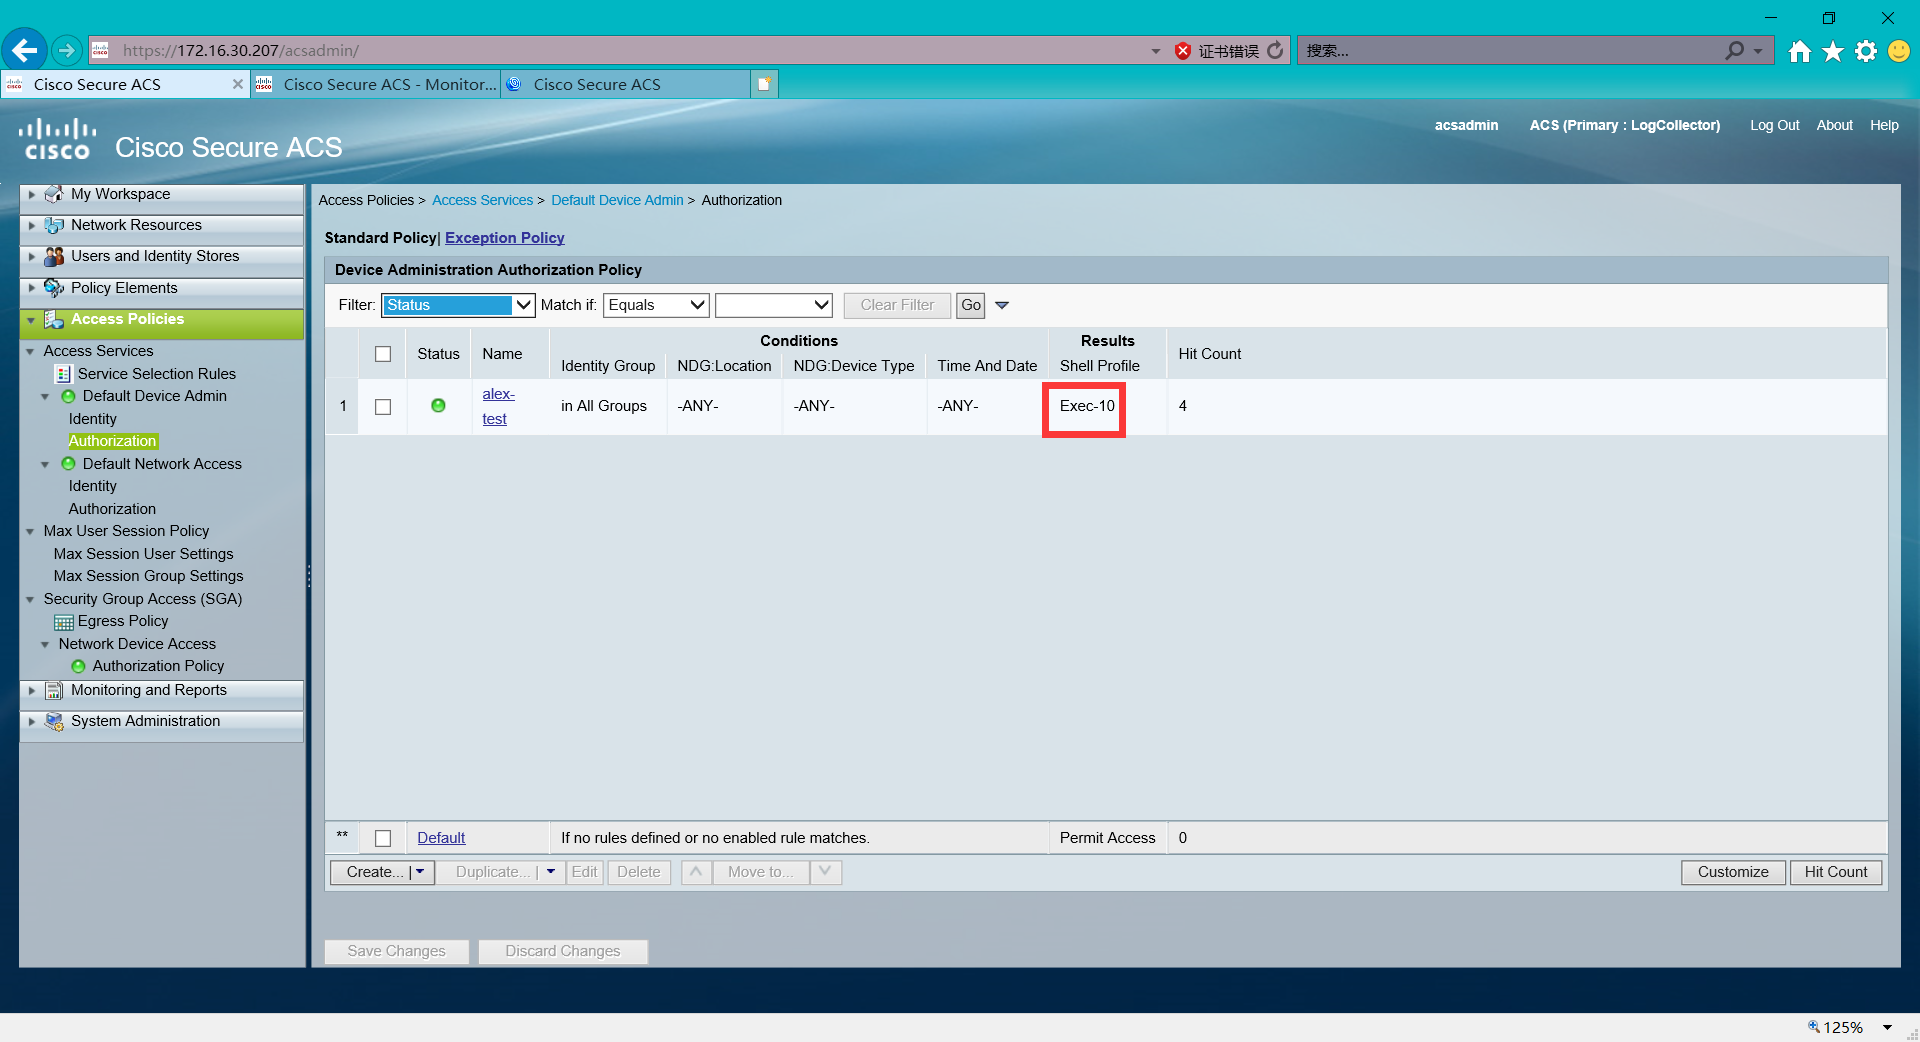
Task: Open the Create button dropdown arrow
Action: 421,872
